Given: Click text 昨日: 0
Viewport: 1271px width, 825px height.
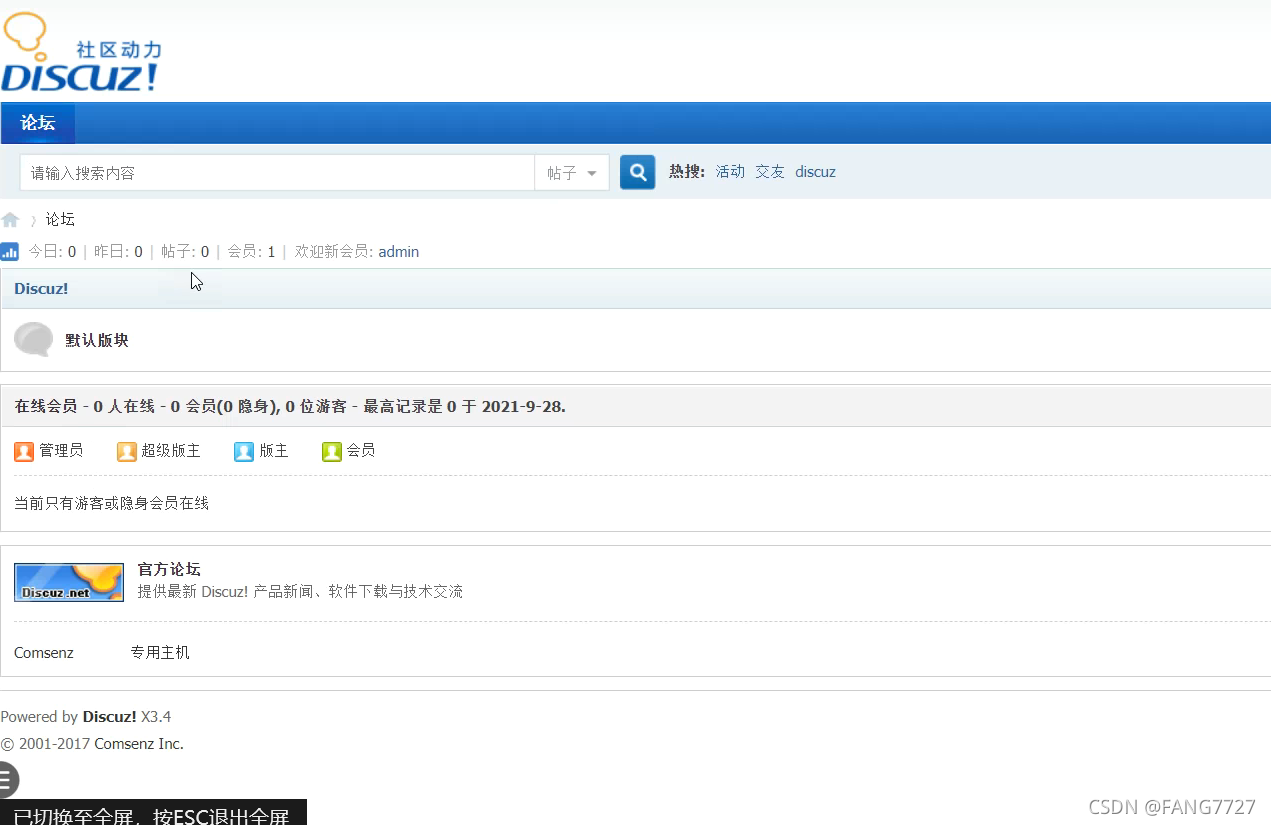Looking at the screenshot, I should (118, 252).
